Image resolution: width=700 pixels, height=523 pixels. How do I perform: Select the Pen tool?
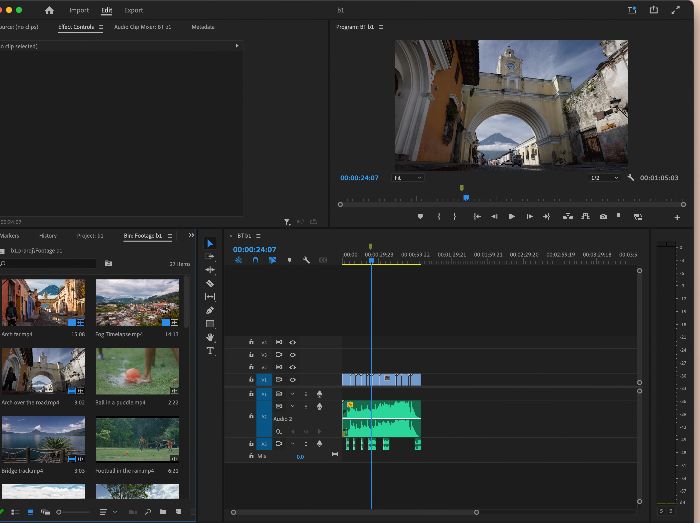(x=210, y=310)
